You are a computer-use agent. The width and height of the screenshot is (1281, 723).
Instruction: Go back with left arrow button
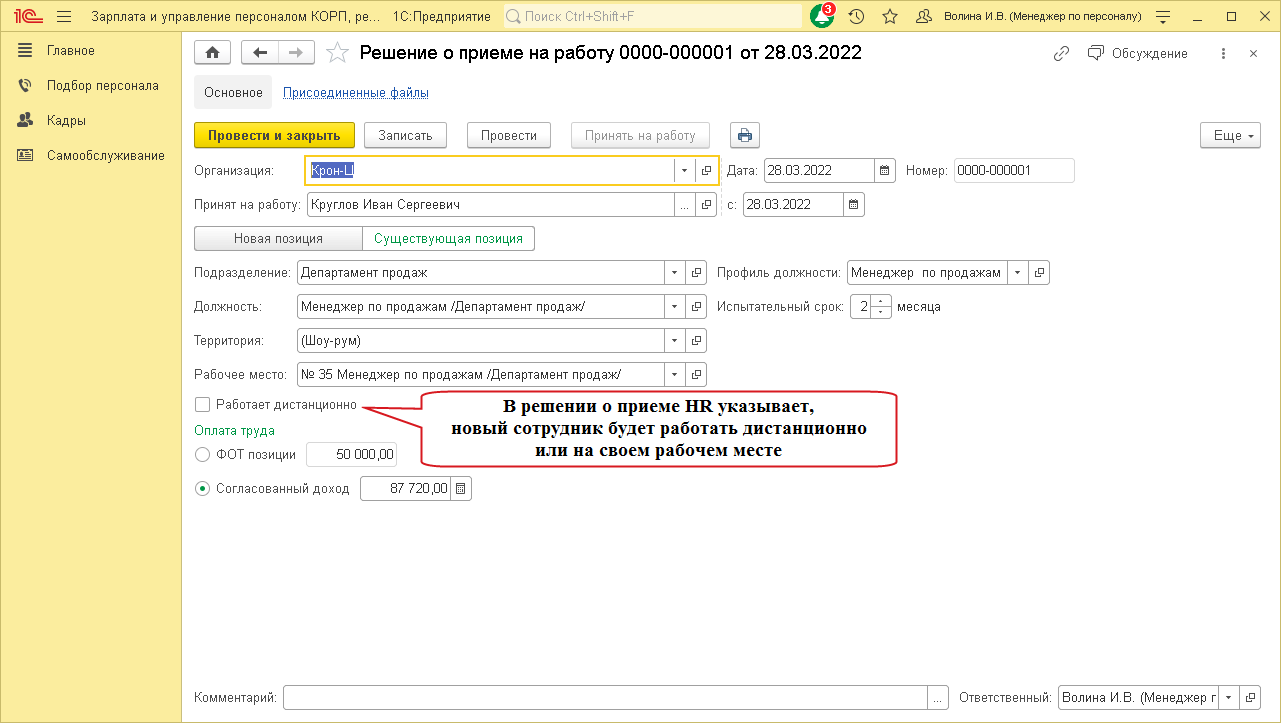[260, 53]
